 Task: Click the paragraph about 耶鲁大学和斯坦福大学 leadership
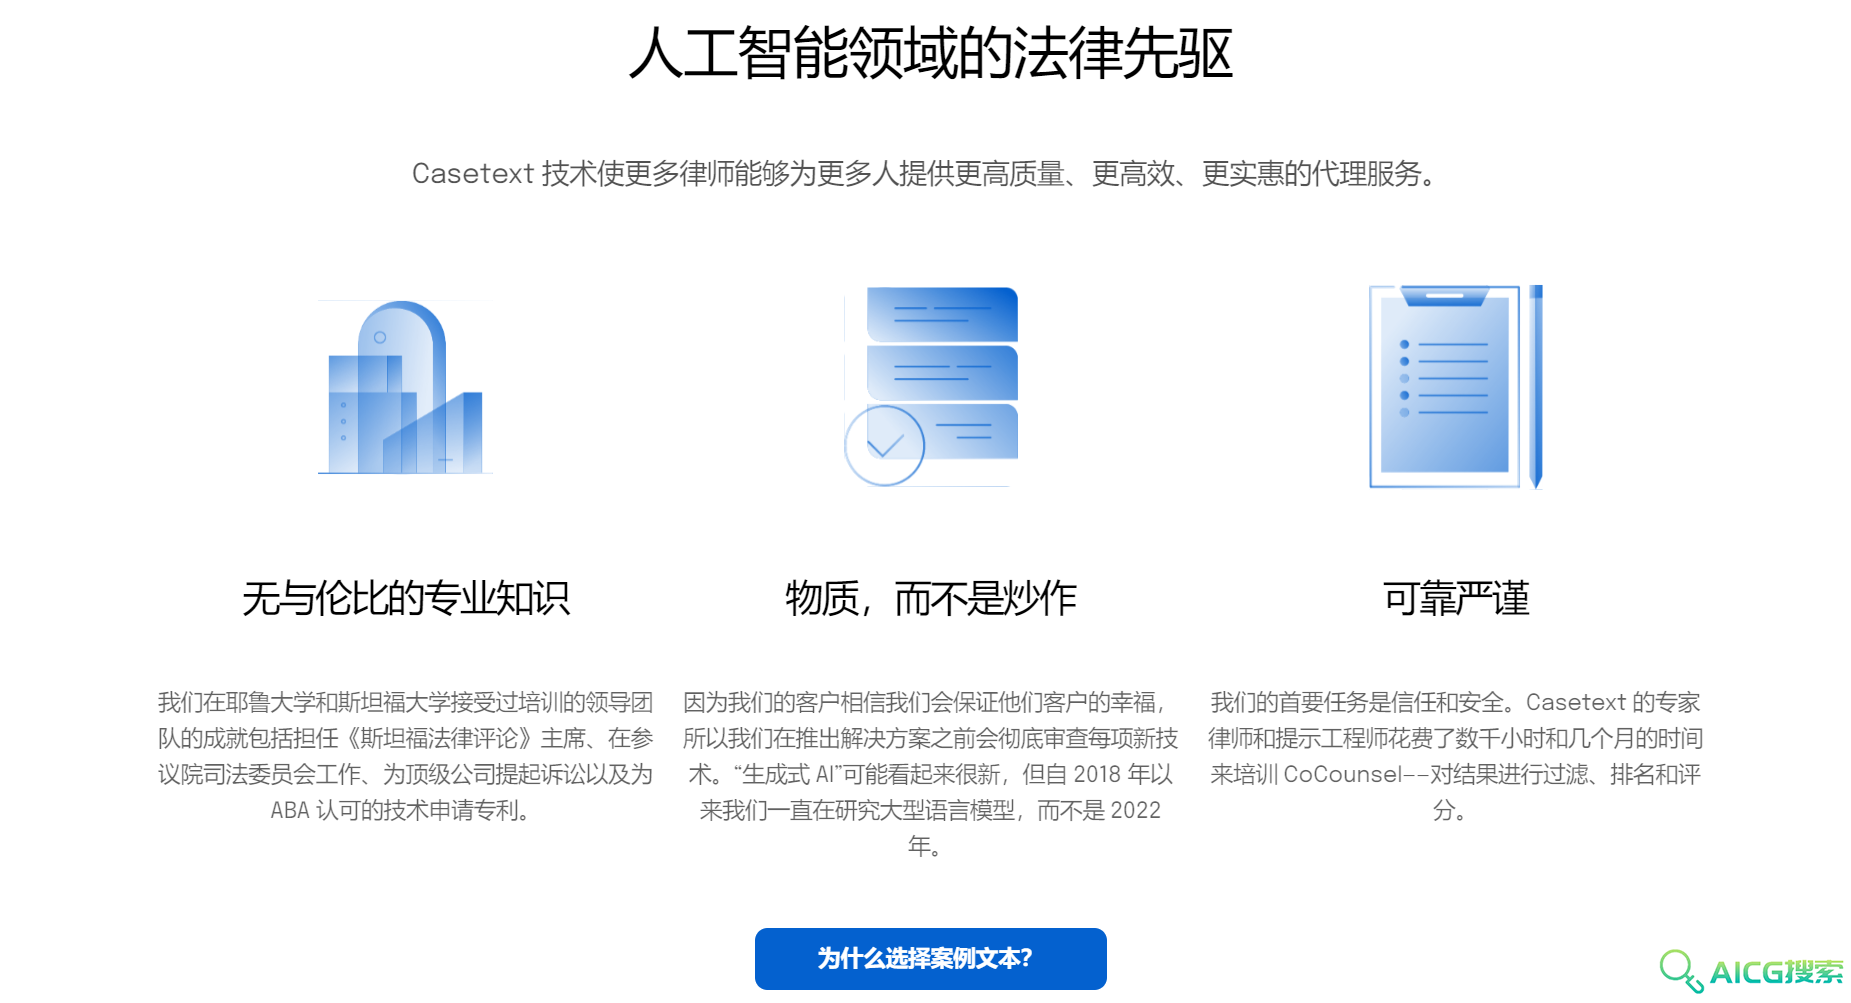tap(405, 756)
